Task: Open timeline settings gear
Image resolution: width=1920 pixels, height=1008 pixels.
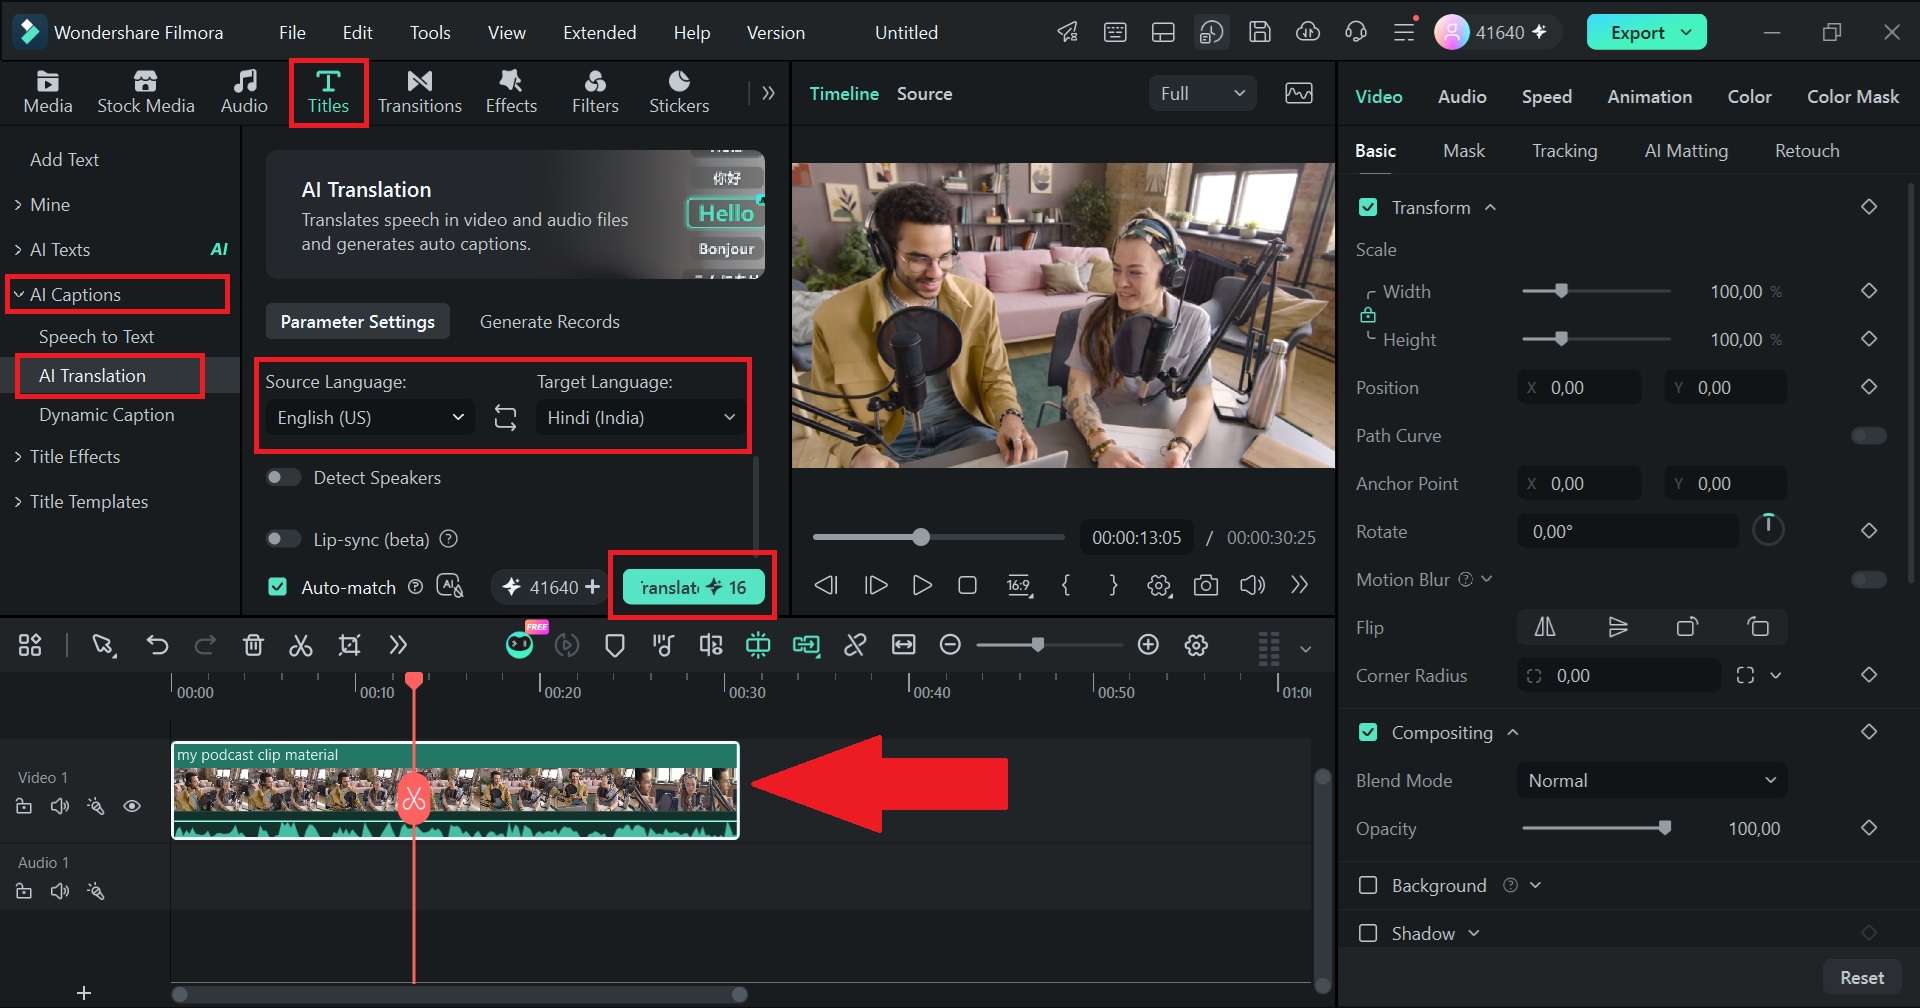Action: (x=1196, y=645)
